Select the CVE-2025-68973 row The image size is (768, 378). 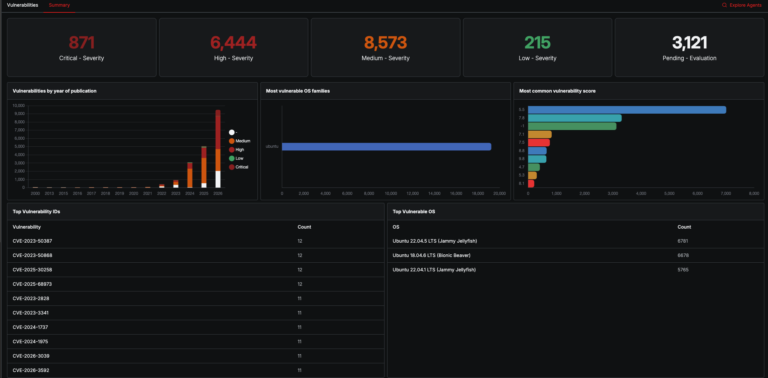(x=196, y=284)
